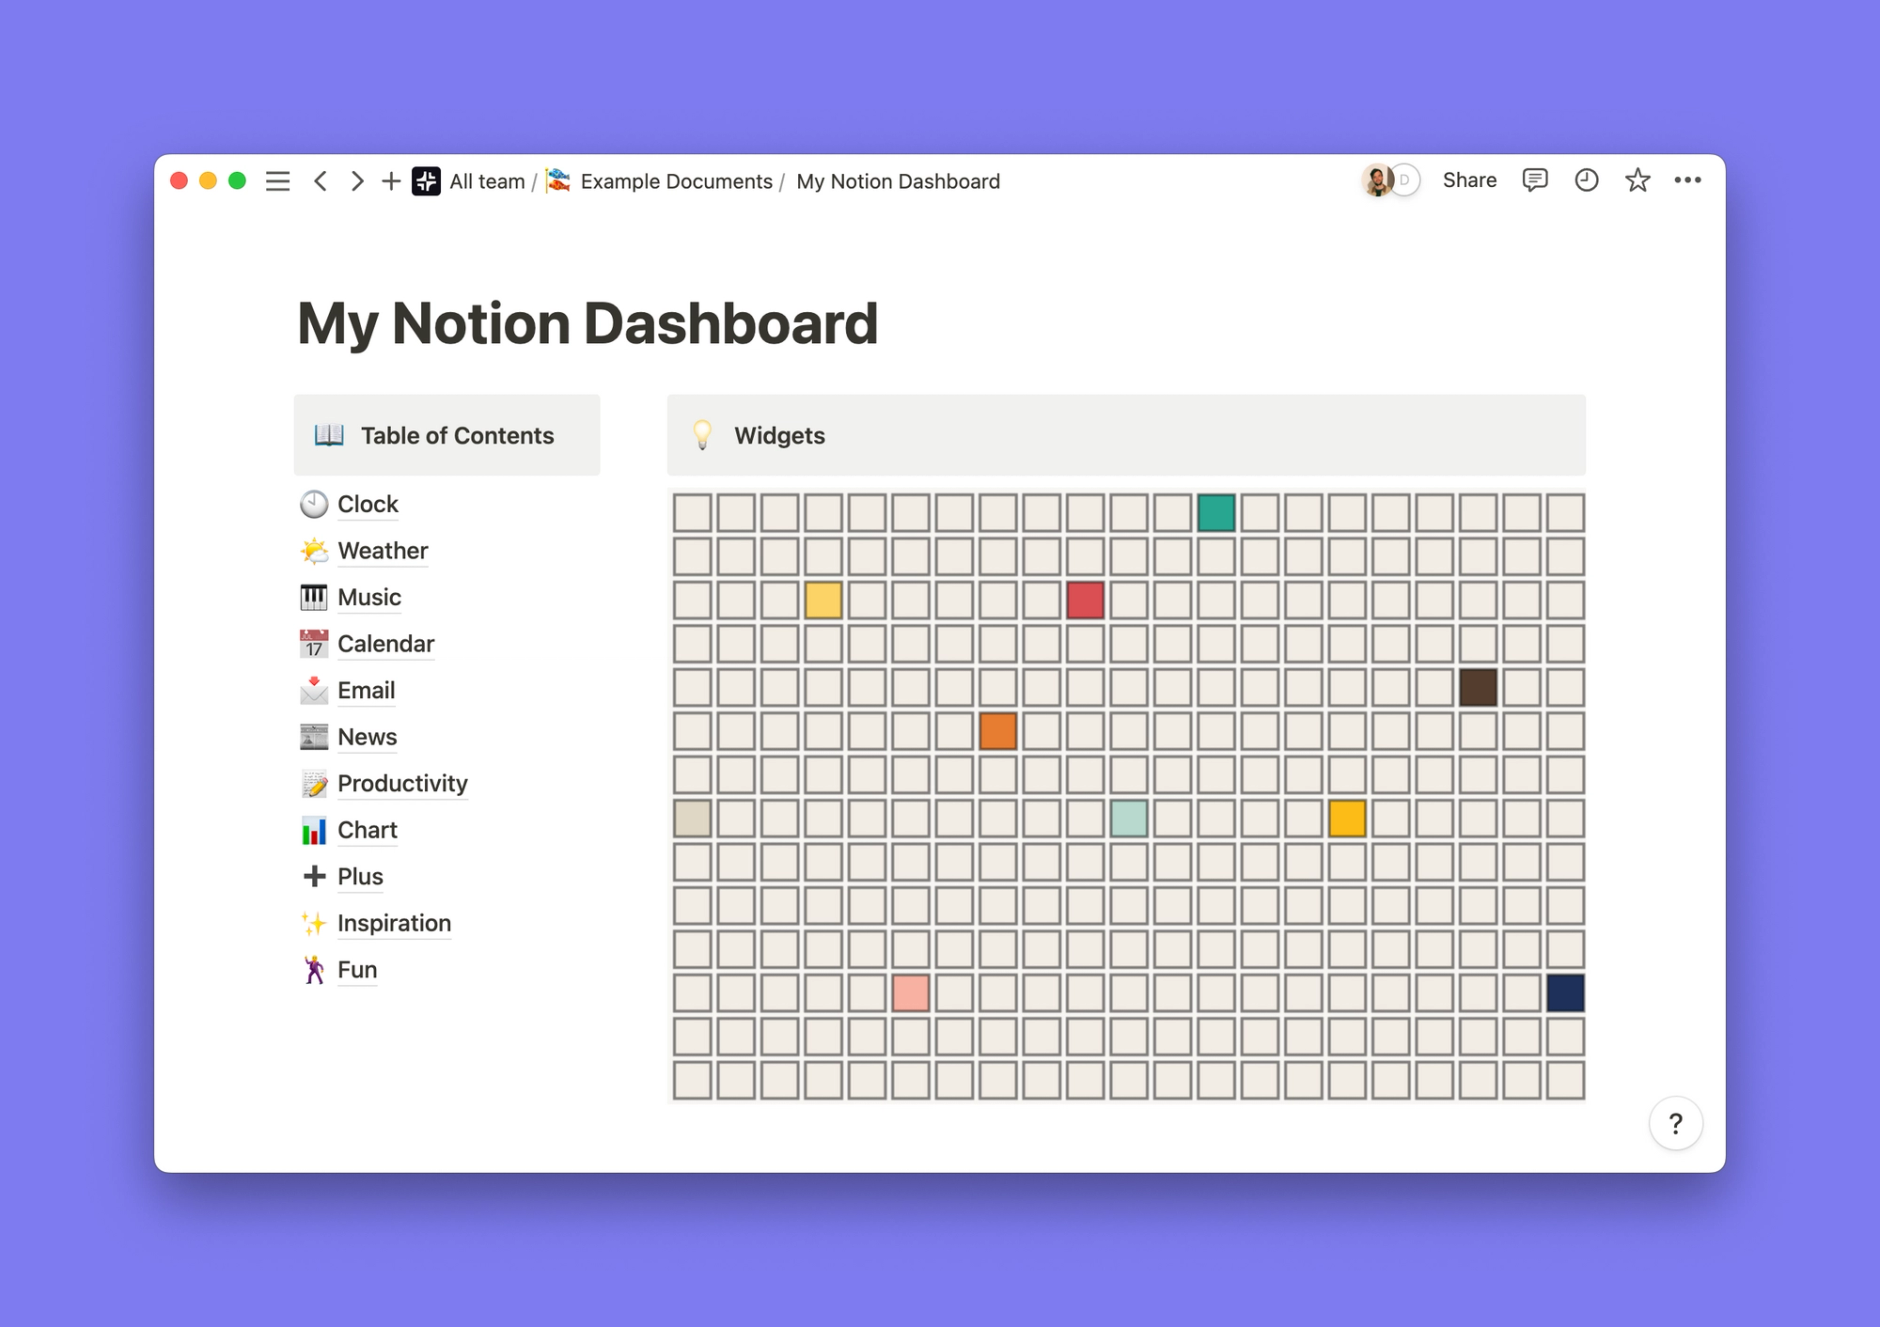
Task: Select the Widgets heading text
Action: 779,435
